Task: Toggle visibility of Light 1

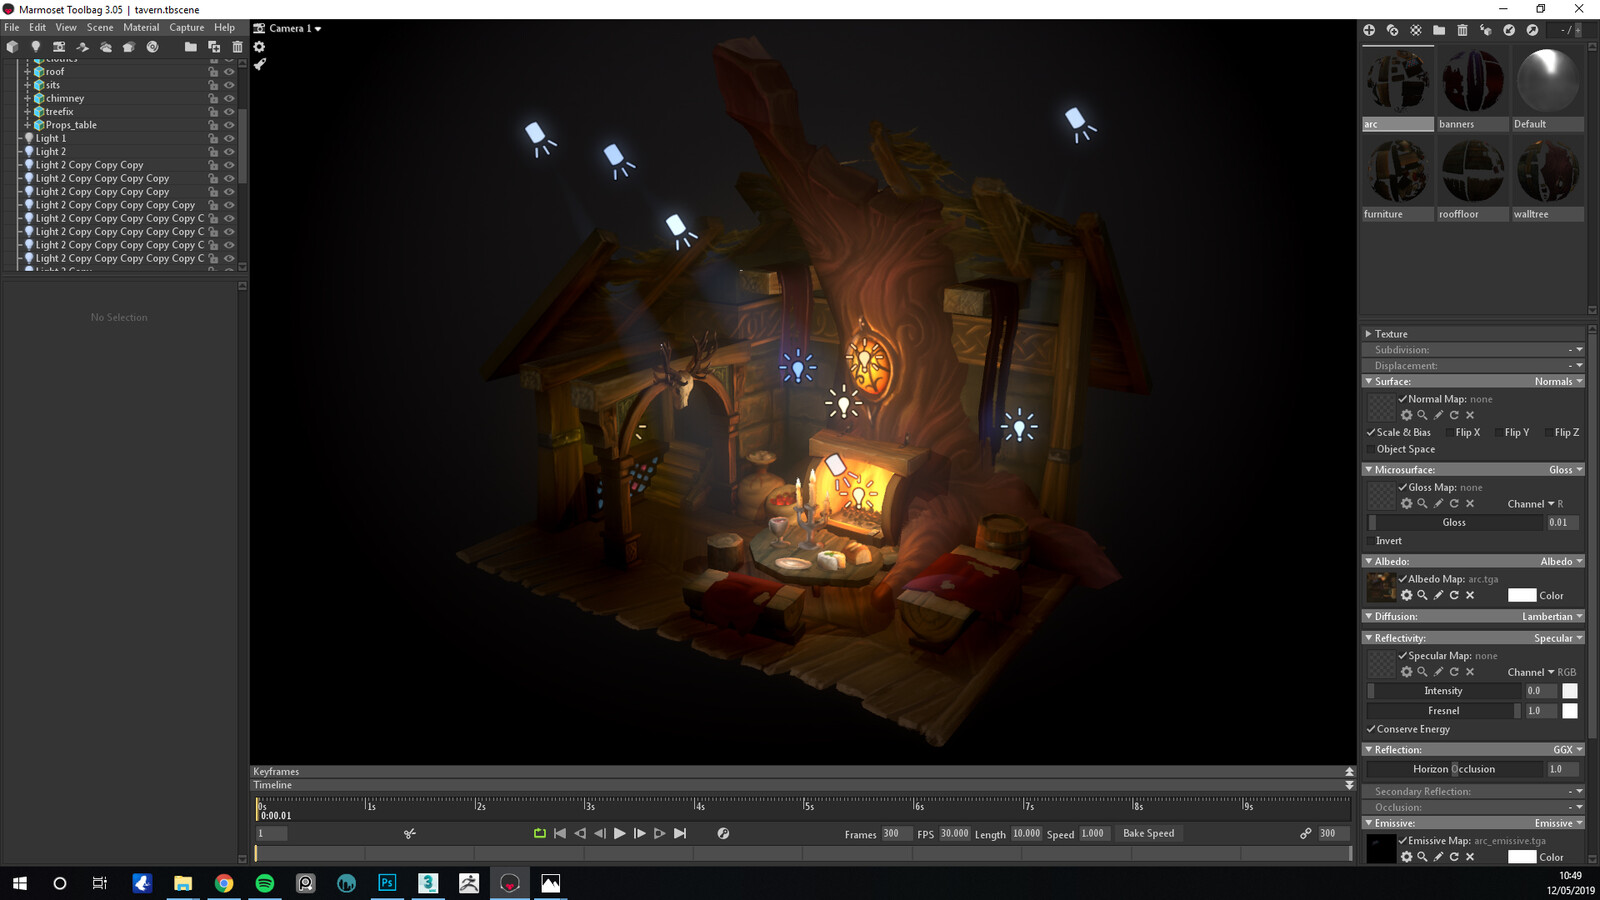Action: coord(229,138)
